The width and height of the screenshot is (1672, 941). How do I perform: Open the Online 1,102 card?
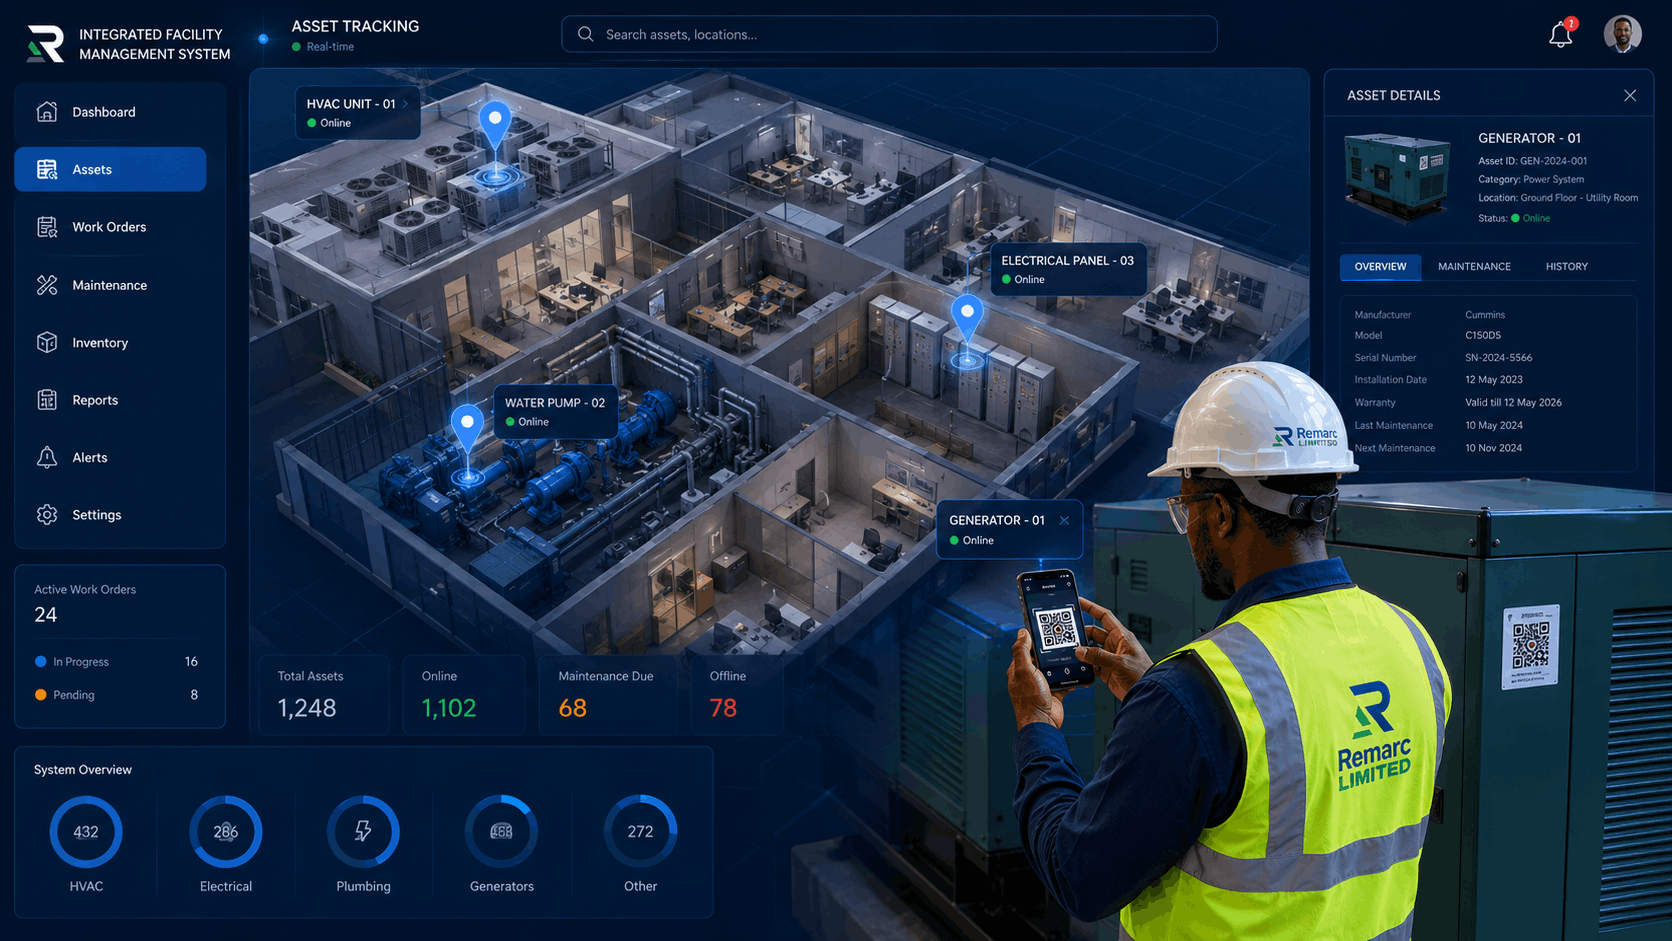464,695
